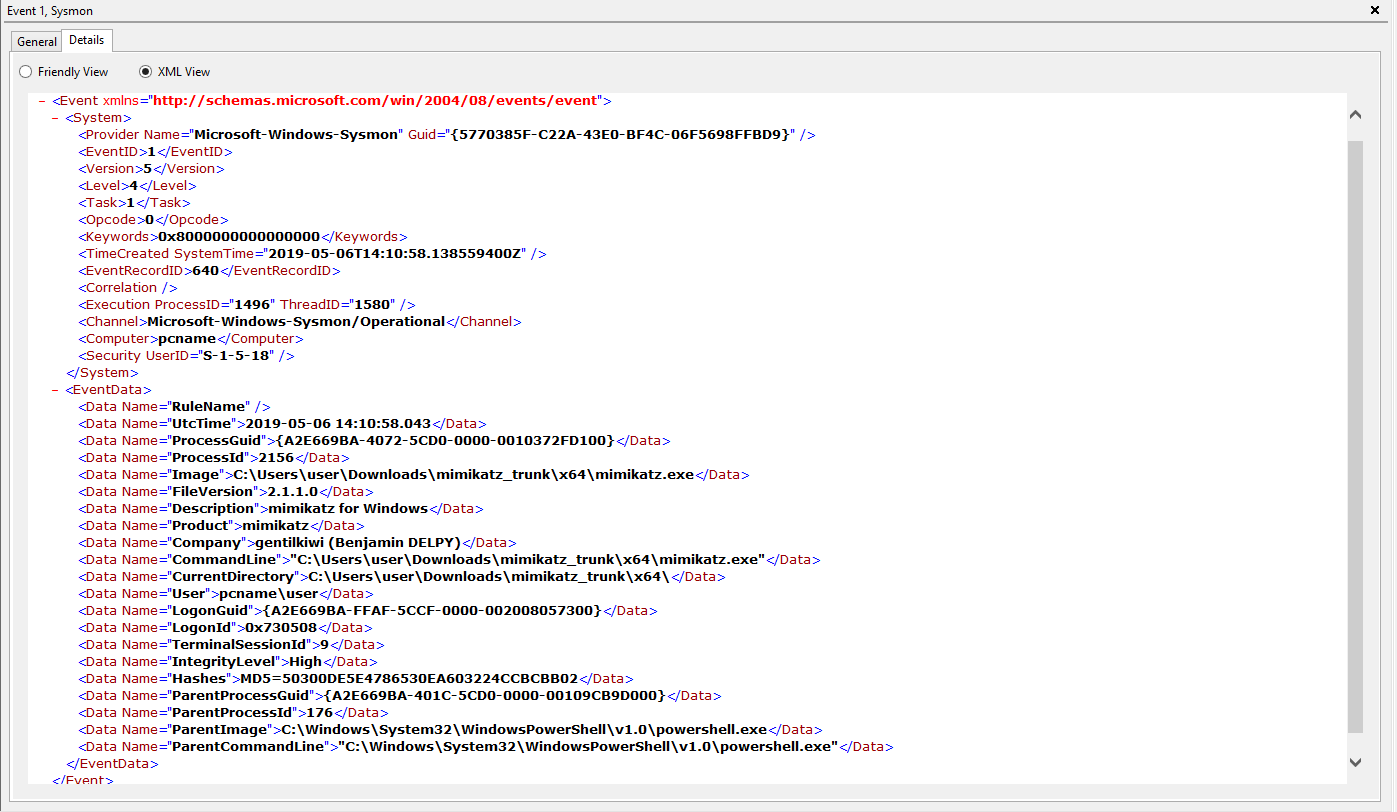Click the IntegrityLevel High line
Viewport: 1397px width, 812px height.
(x=228, y=662)
